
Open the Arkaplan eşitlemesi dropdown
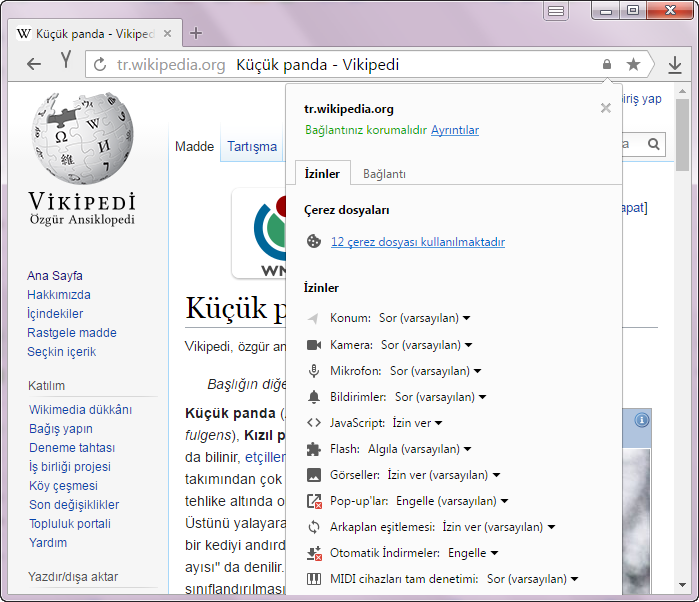click(499, 527)
